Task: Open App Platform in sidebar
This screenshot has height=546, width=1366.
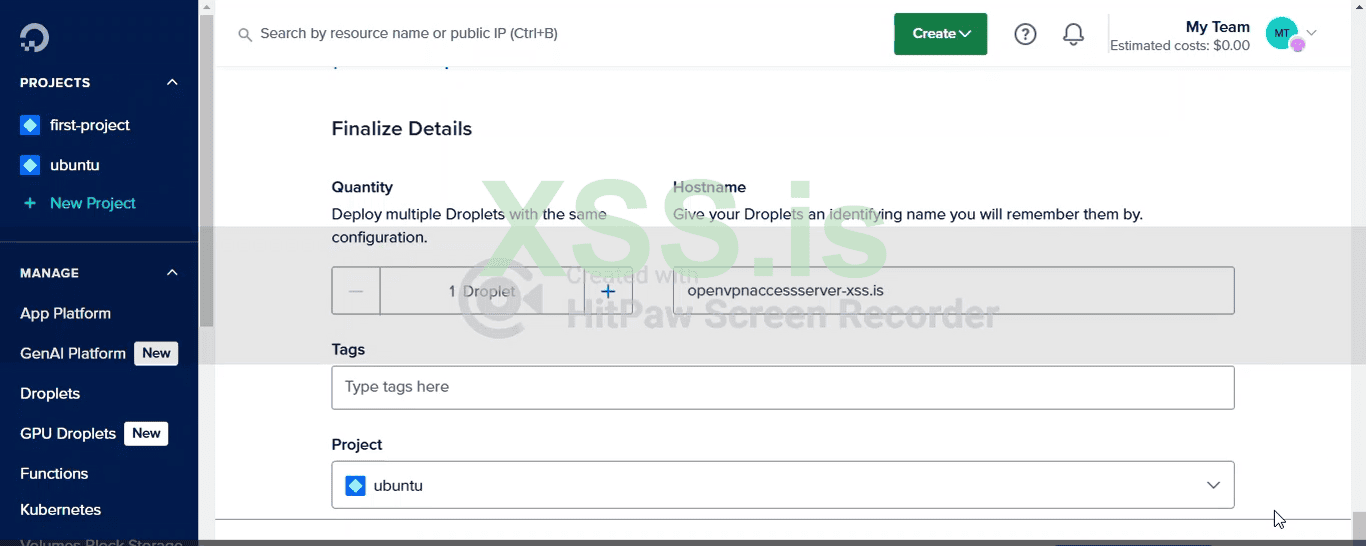Action: 65,313
